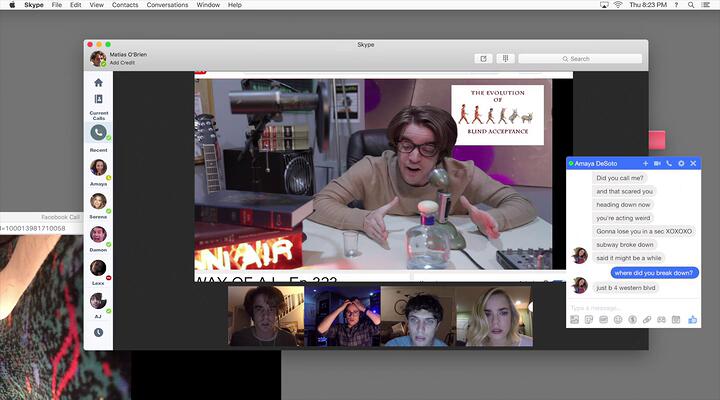Select the Current Calls phone icon
Image resolution: width=720 pixels, height=400 pixels.
98,132
